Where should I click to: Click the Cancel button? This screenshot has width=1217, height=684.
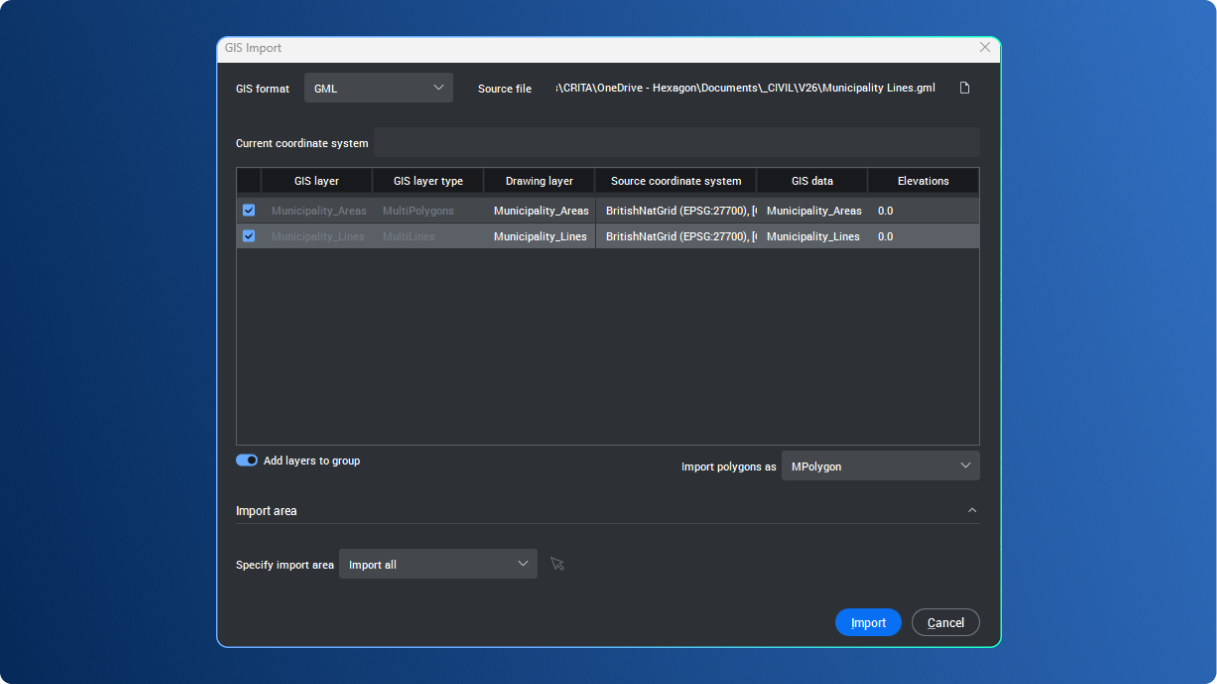pyautogui.click(x=944, y=622)
